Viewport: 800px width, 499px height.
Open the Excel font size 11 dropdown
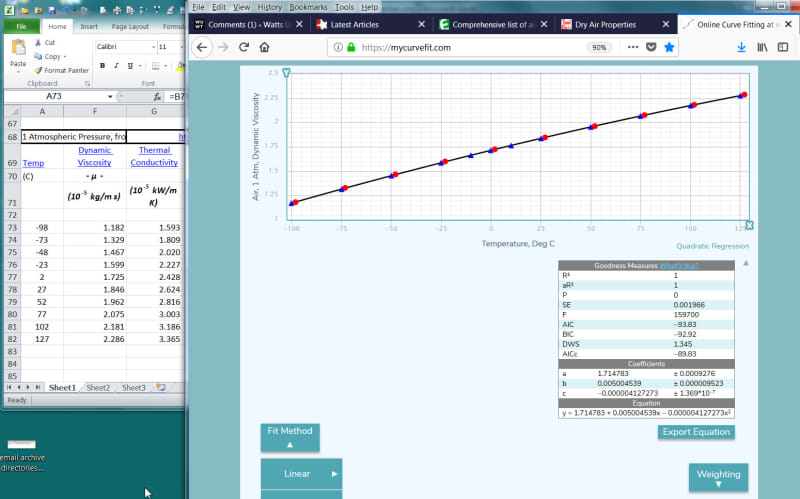tap(182, 47)
